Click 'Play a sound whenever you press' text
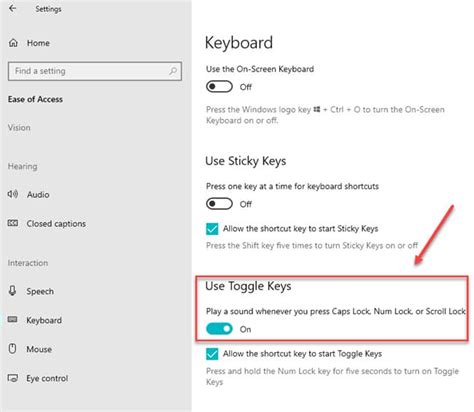 coord(336,311)
